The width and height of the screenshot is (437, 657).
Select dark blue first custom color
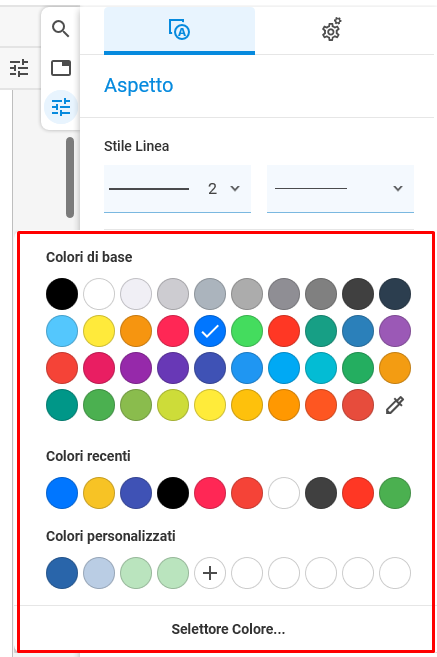tap(62, 573)
